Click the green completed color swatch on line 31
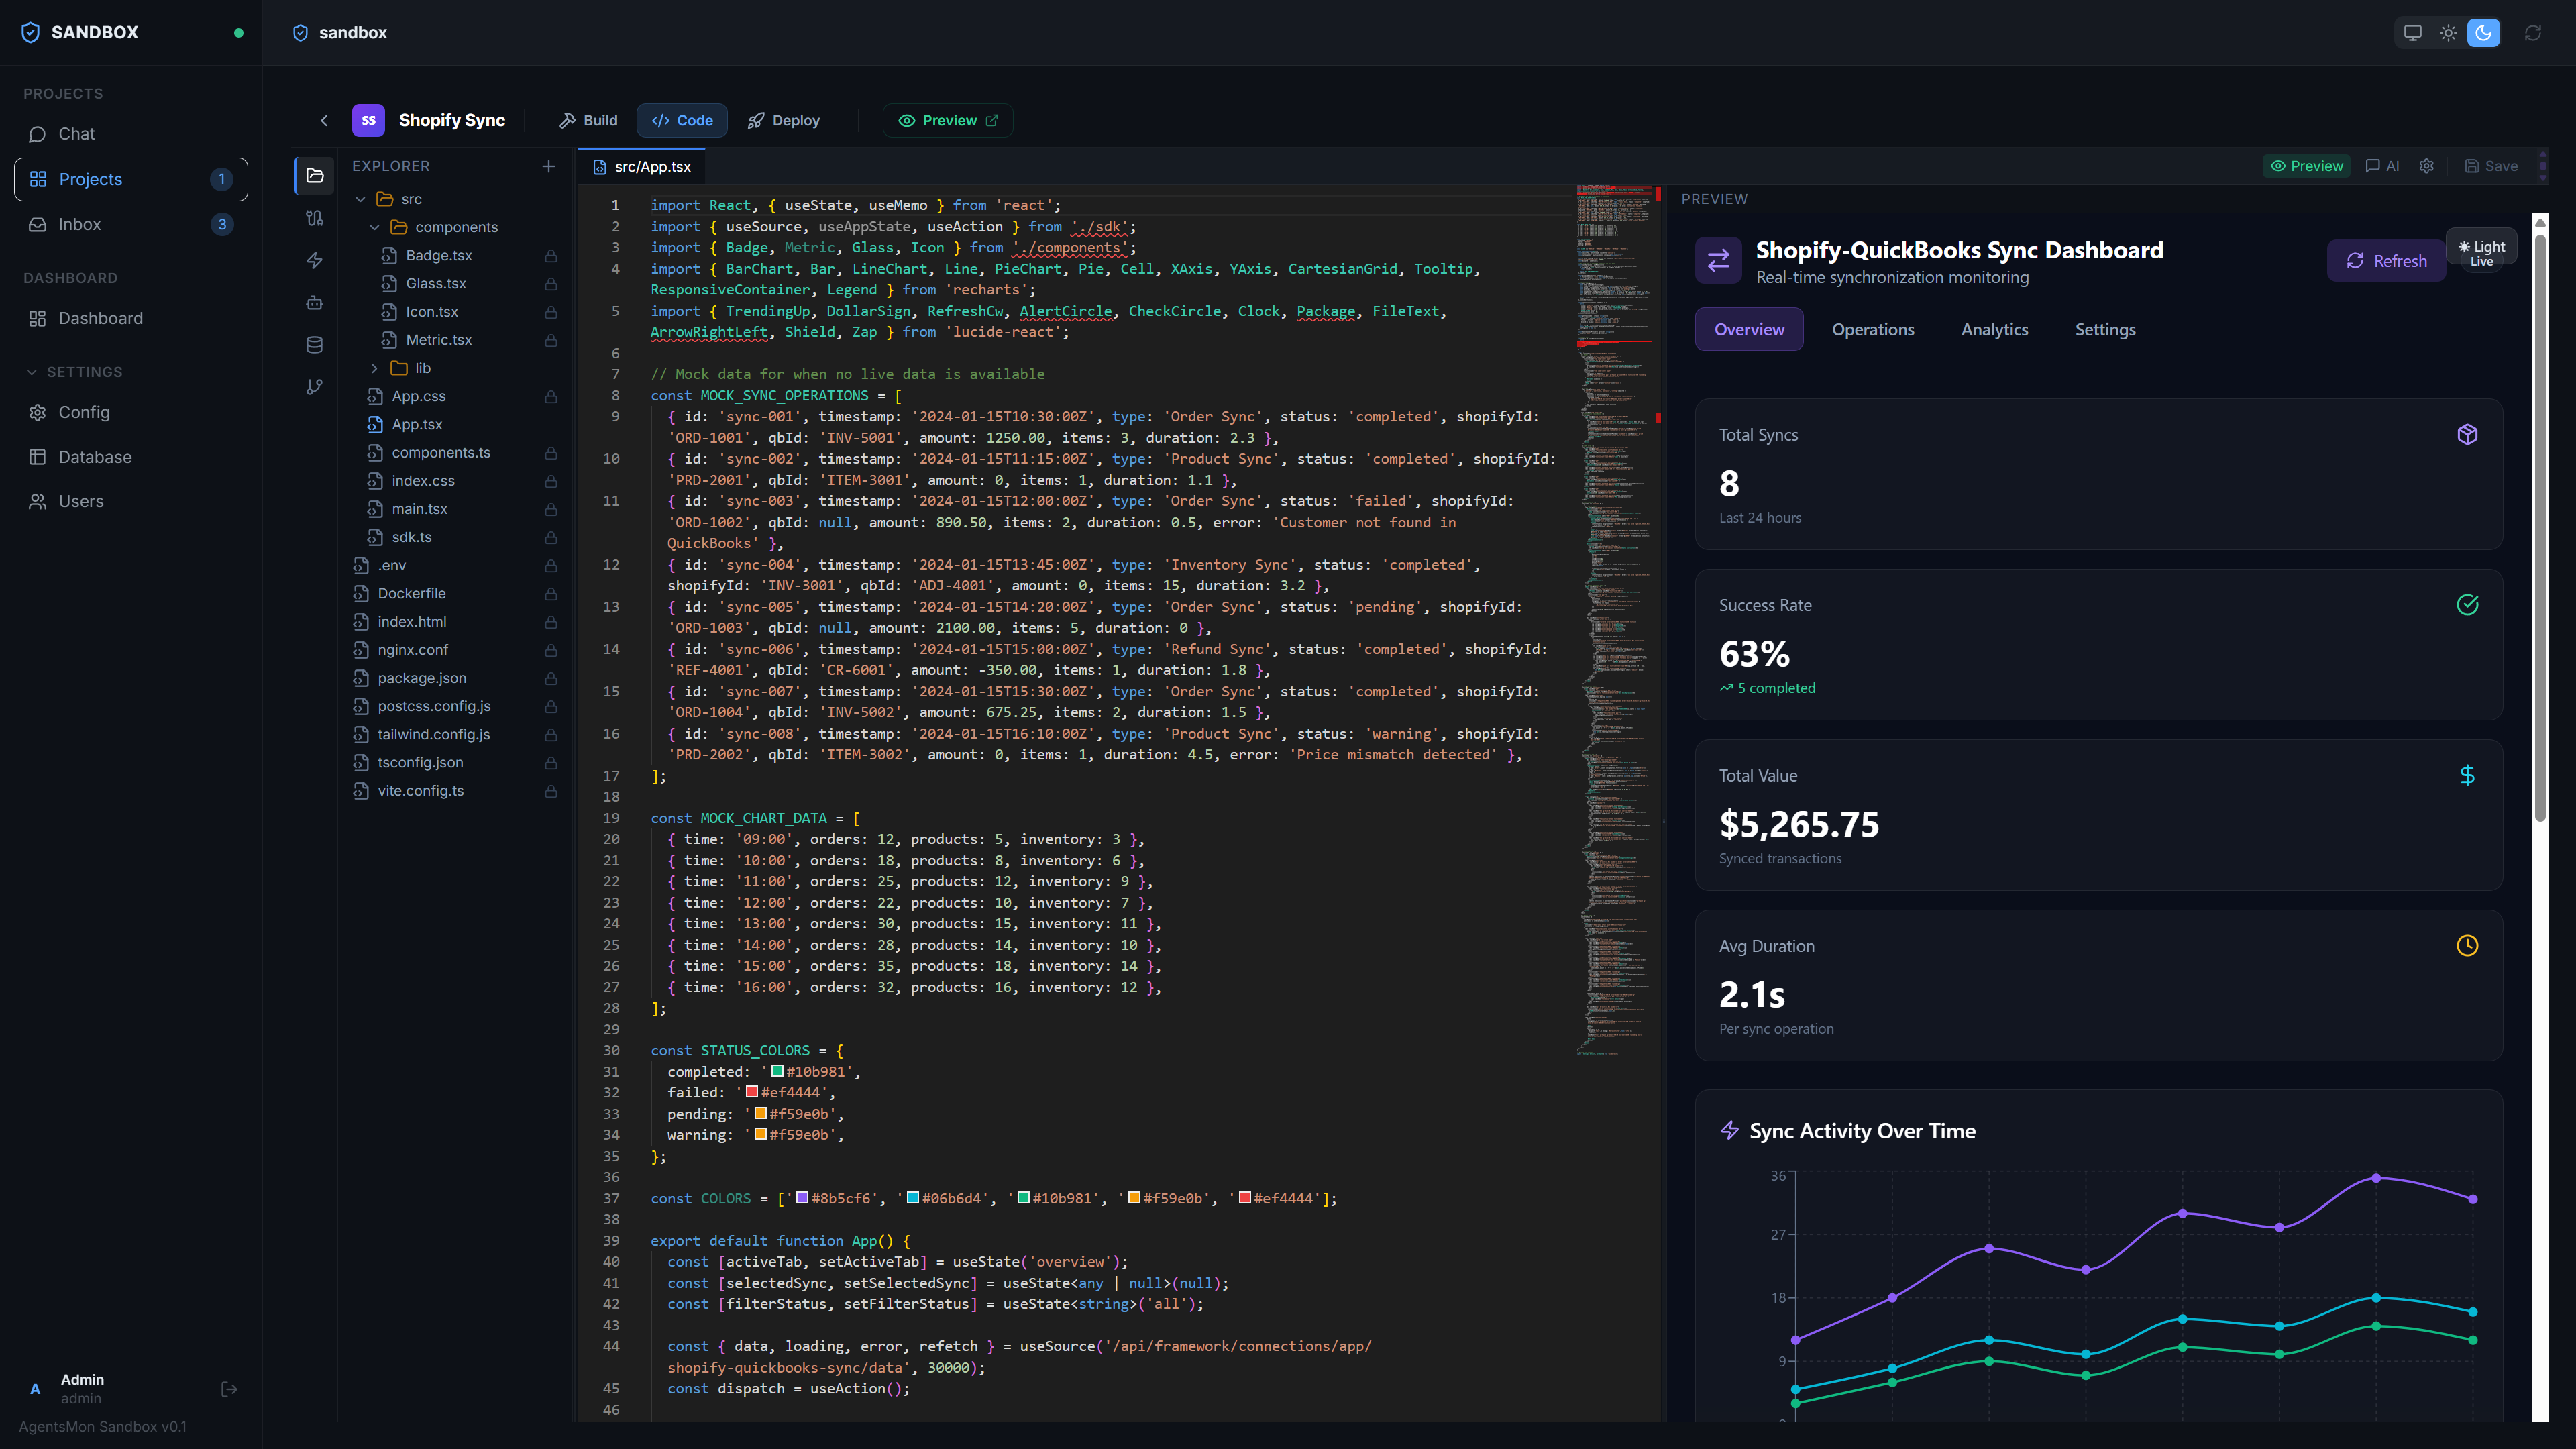Screen dimensions: 2576x1449 click(777, 1071)
